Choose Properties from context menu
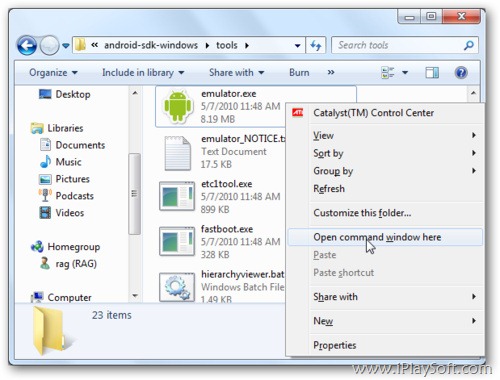Viewport: 500px width, 380px height. coord(386,345)
